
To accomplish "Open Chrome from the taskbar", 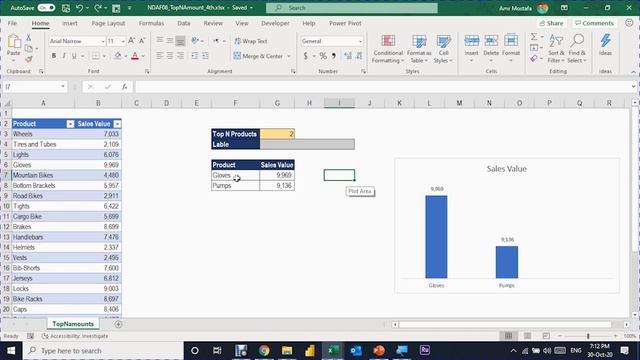I will [x=264, y=351].
